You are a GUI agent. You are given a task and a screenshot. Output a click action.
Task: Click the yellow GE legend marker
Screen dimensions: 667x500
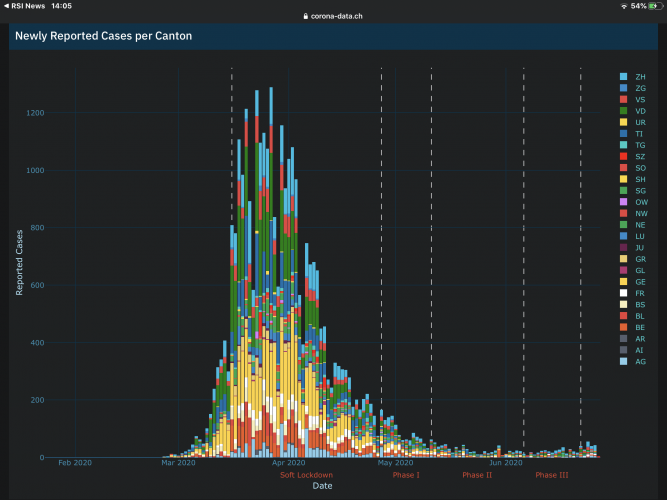(x=624, y=282)
